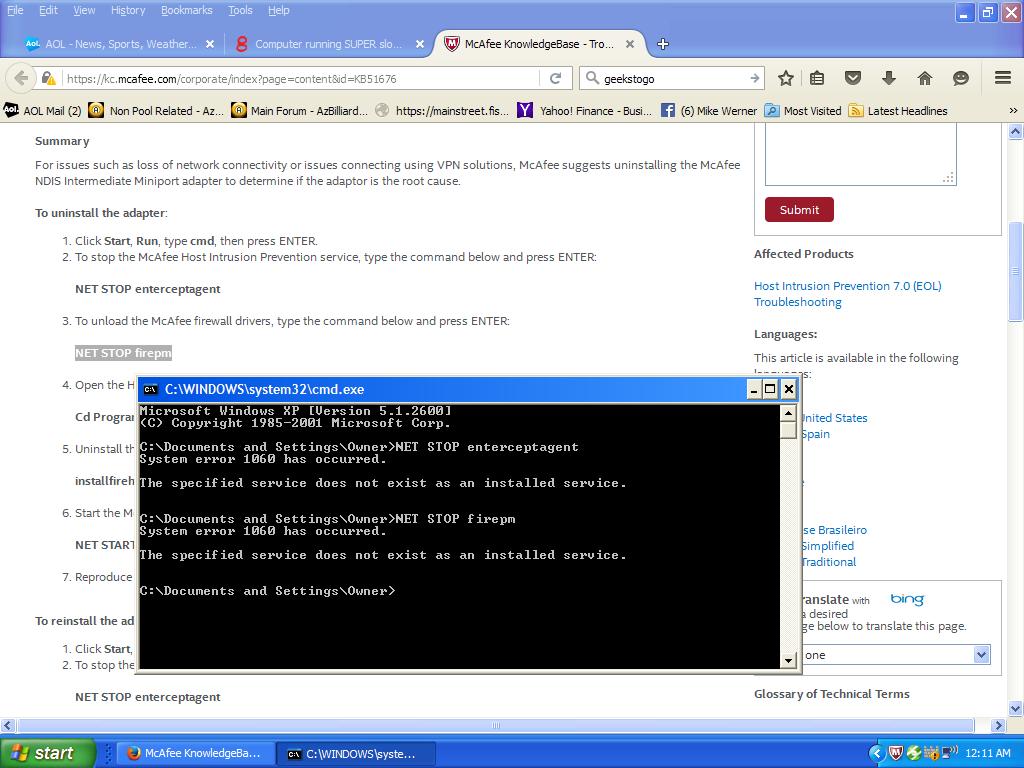
Task: Click the McAfee shield icon in system tray
Action: [x=896, y=753]
